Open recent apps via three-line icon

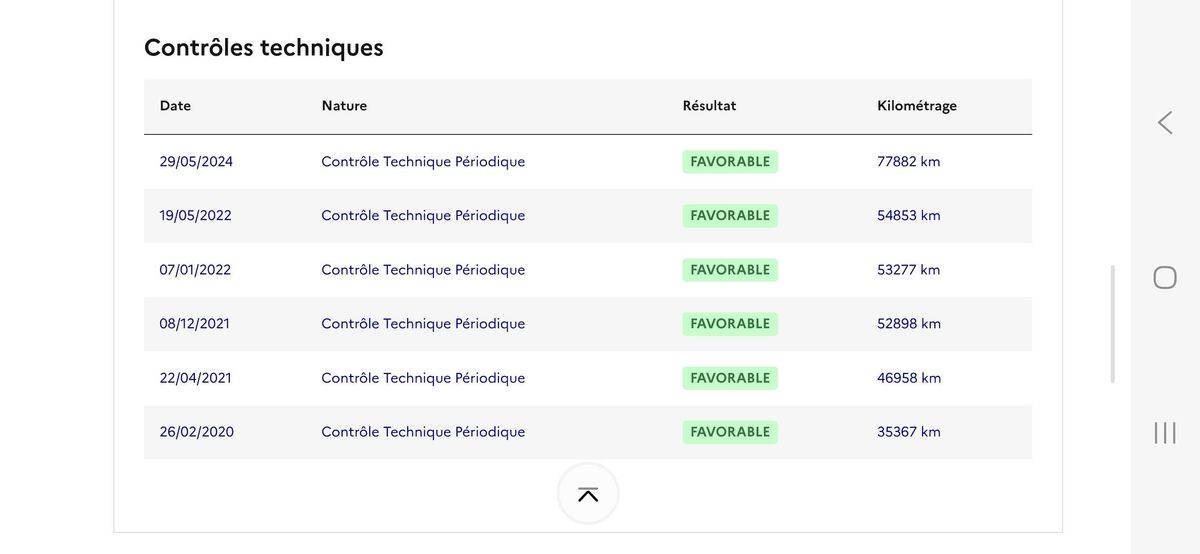point(1165,432)
